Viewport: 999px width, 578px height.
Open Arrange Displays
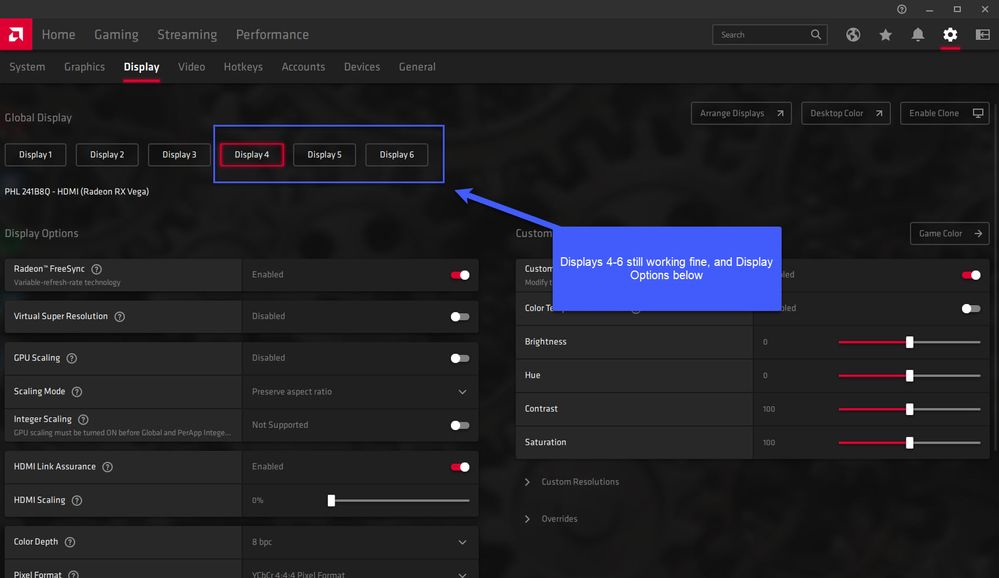coord(741,113)
